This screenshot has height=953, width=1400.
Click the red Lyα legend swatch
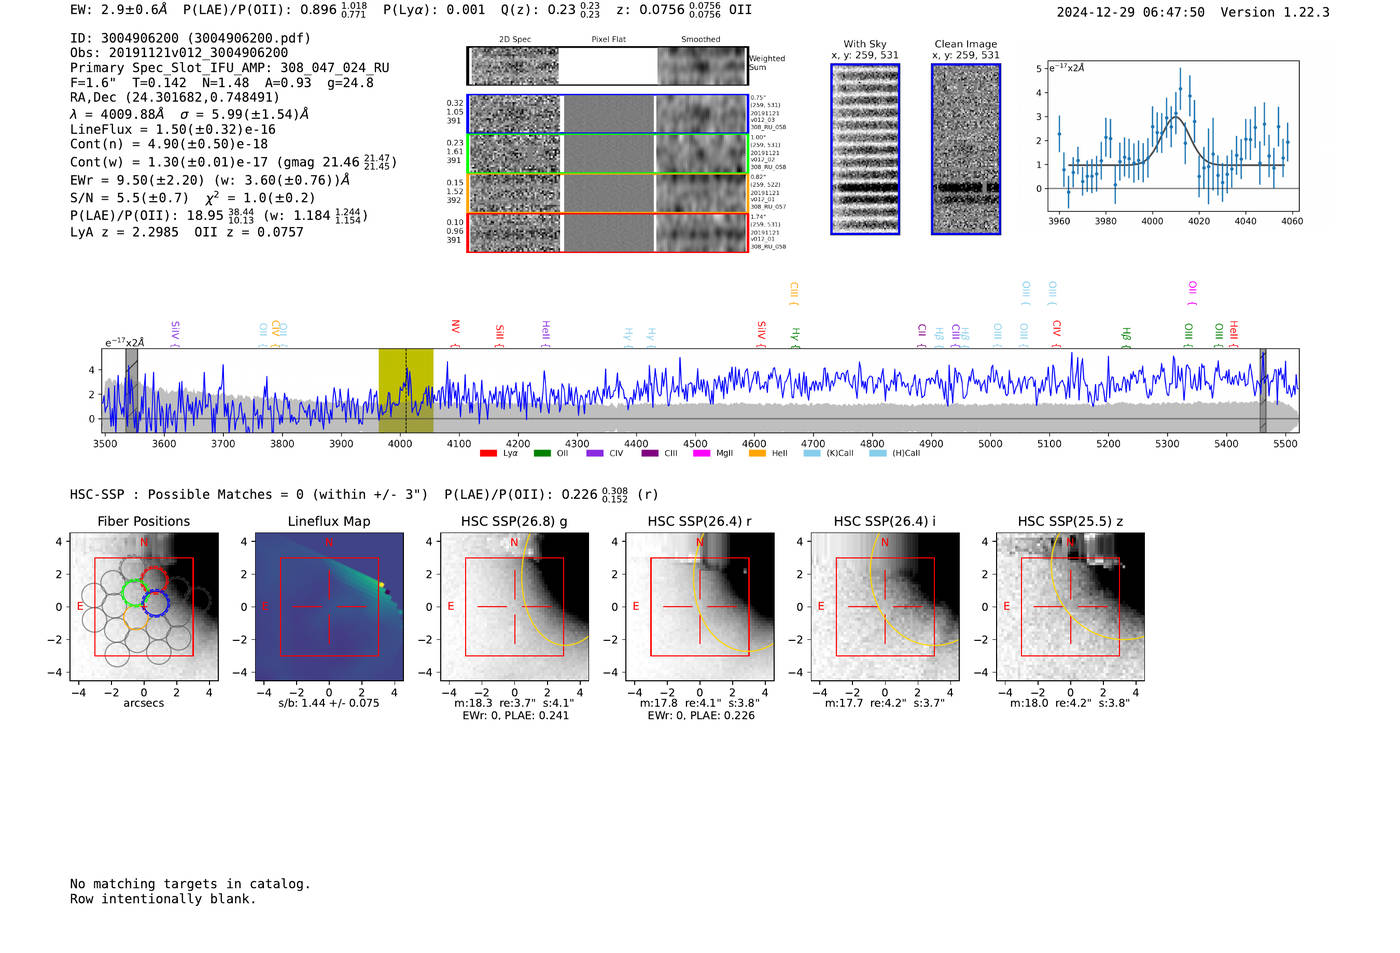[x=488, y=454]
